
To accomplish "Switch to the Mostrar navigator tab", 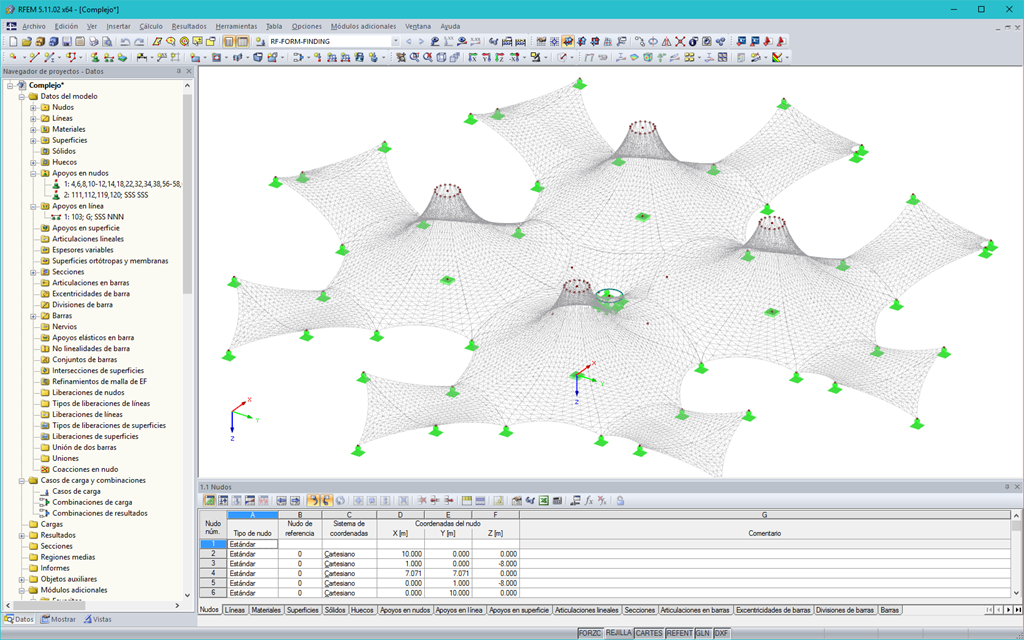I will (58, 619).
